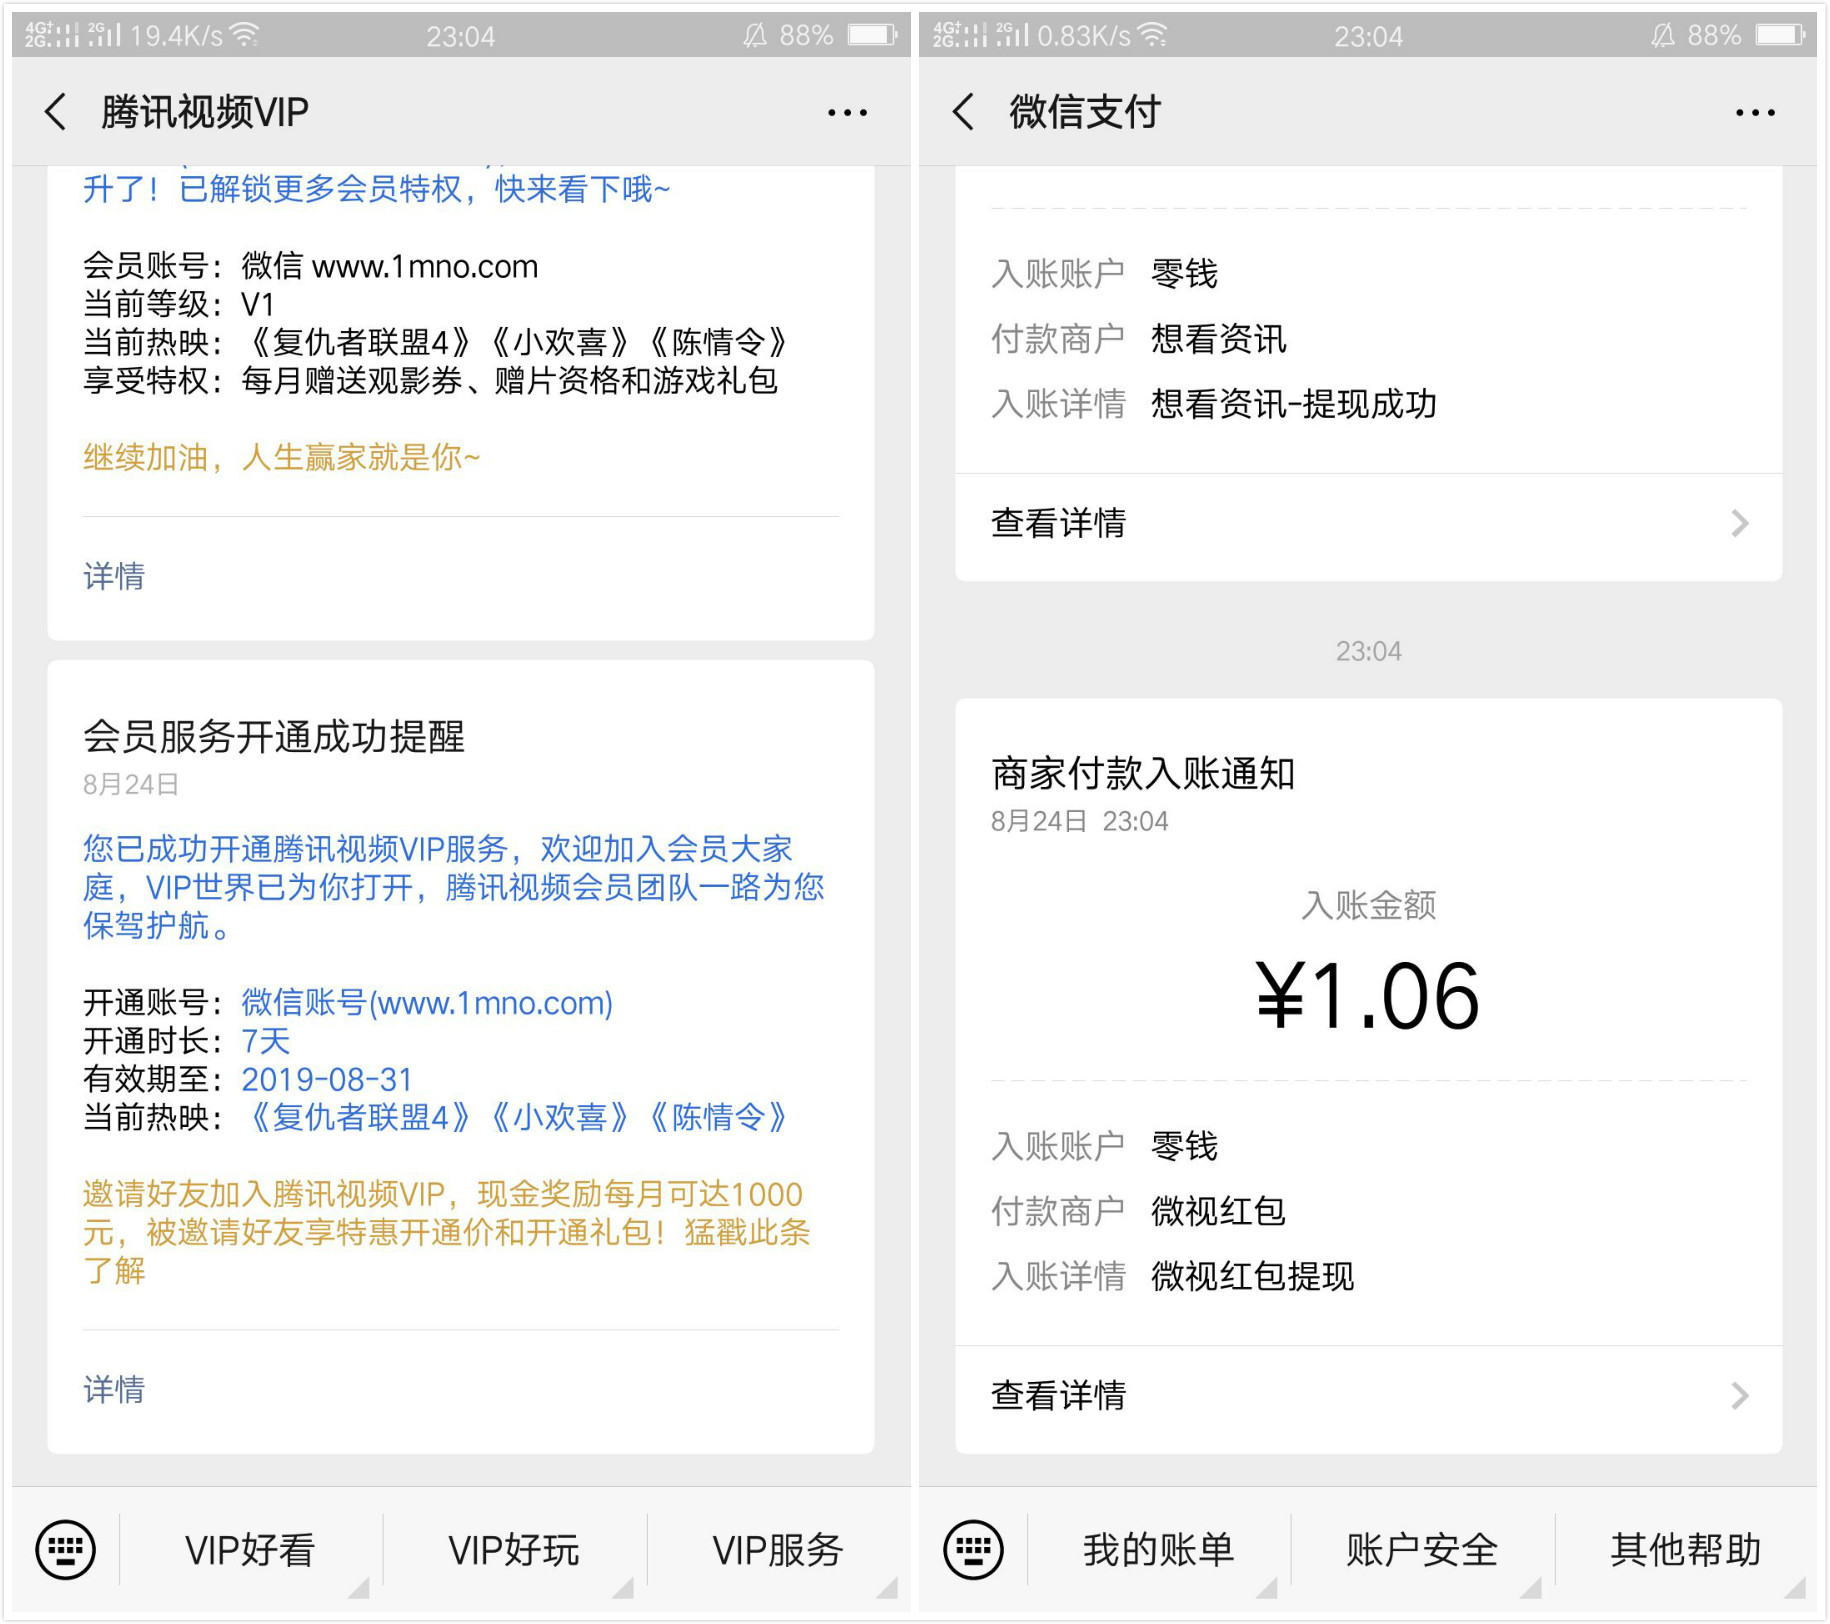1830x1624 pixels.
Task: Go back from the 腾讯视频VIP chat
Action: tap(56, 112)
